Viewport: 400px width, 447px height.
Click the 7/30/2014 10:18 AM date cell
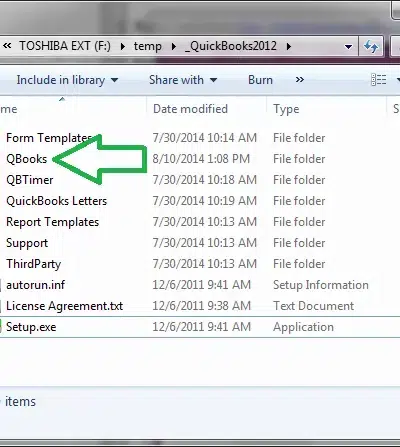(x=205, y=180)
